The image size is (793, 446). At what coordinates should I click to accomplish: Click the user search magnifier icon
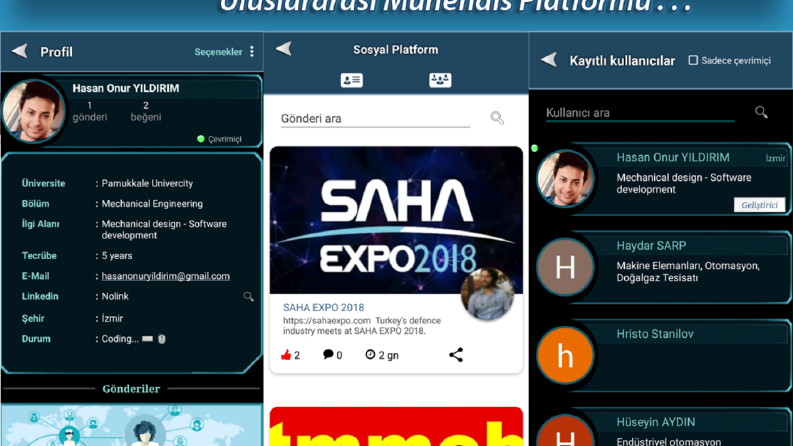761,112
